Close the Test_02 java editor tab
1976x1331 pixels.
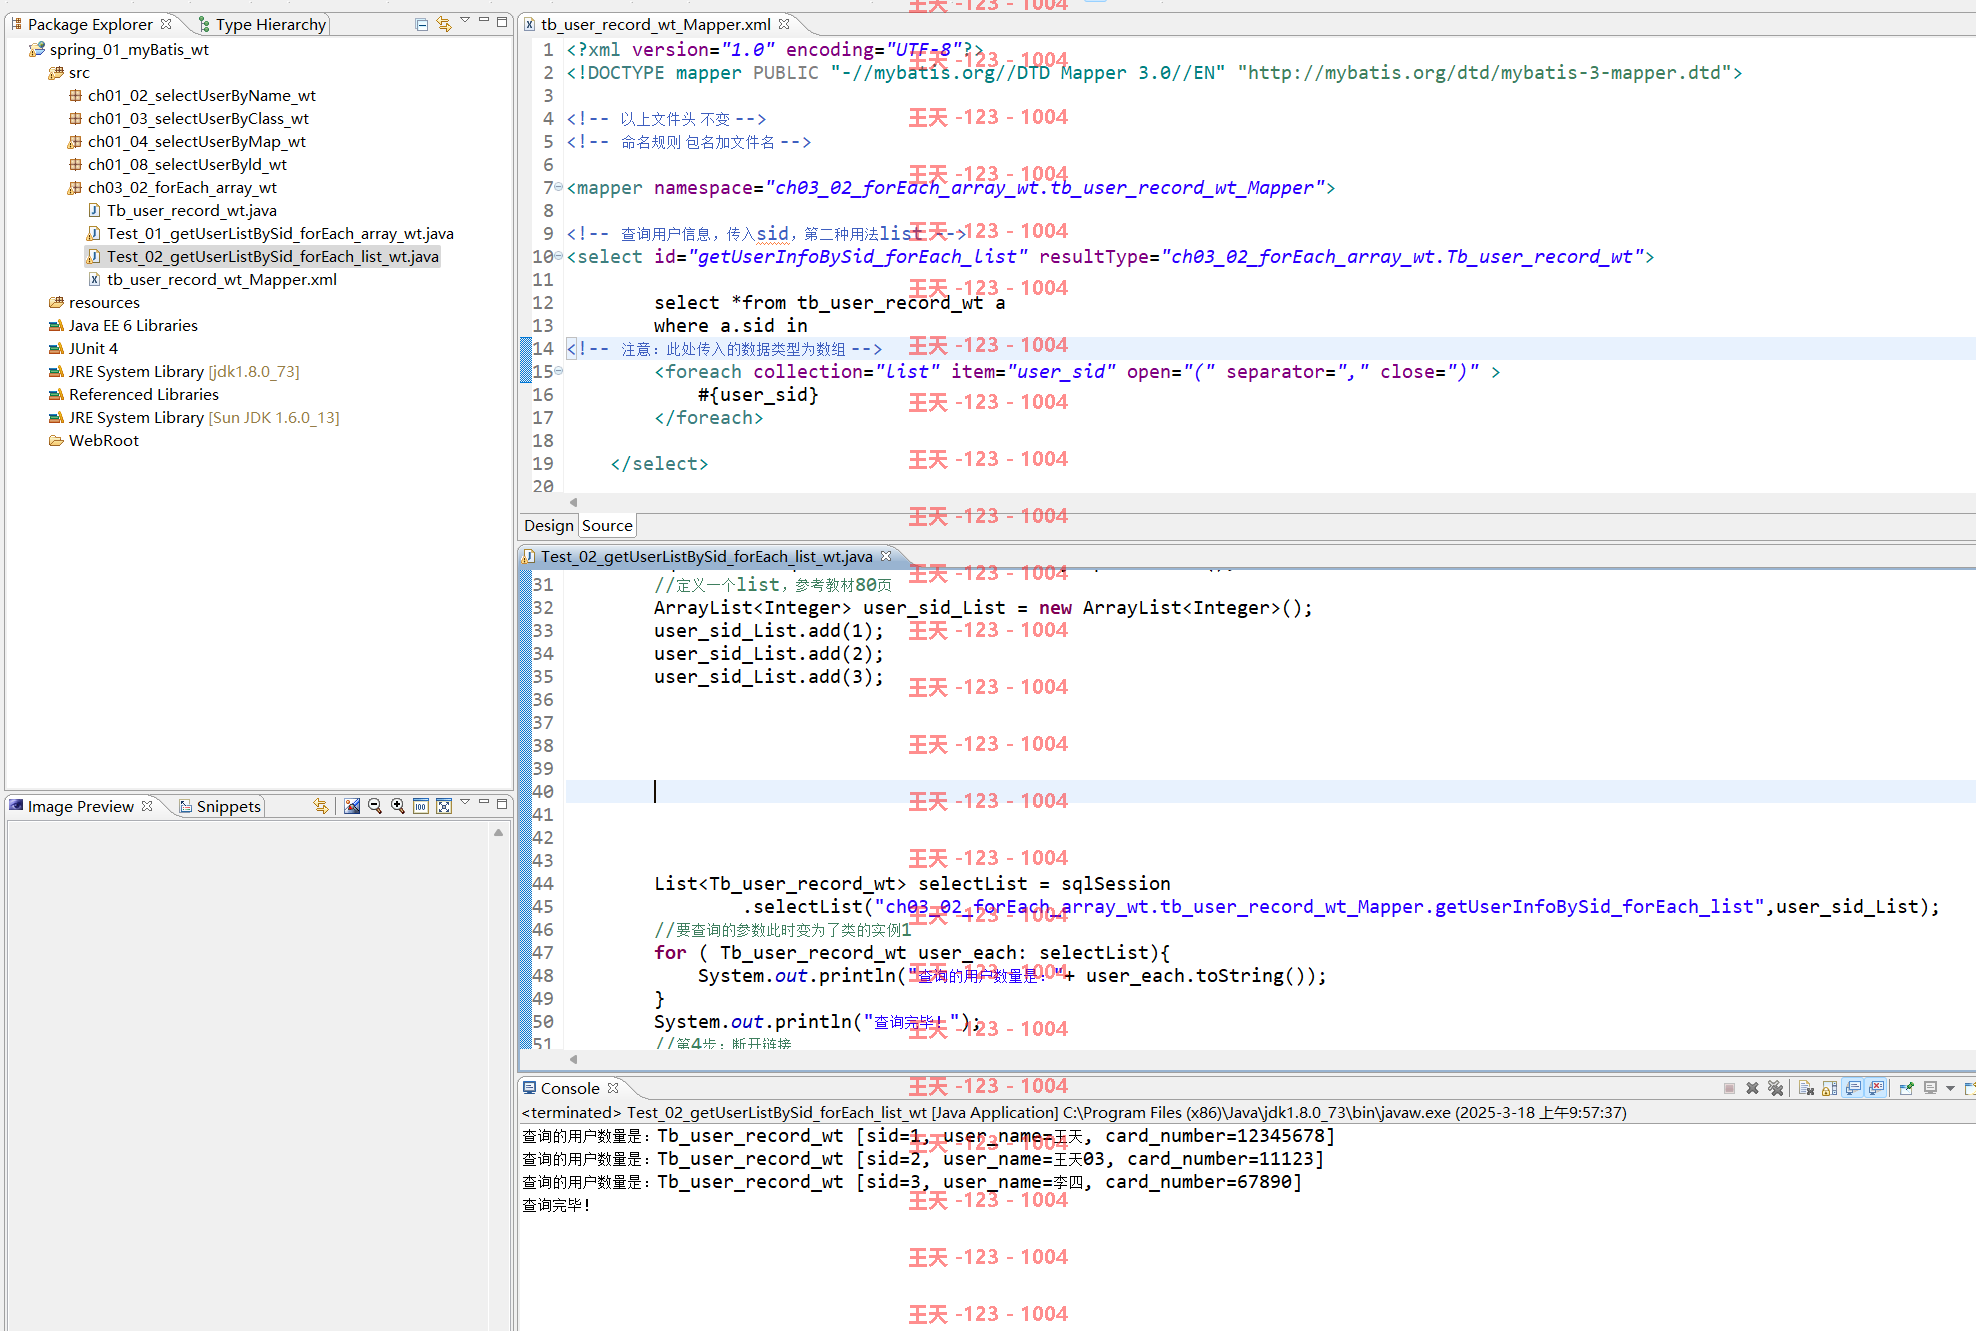click(x=886, y=556)
